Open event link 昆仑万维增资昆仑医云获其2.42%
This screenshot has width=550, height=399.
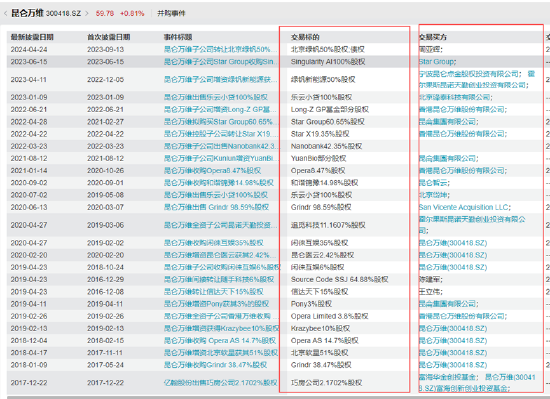point(220,255)
